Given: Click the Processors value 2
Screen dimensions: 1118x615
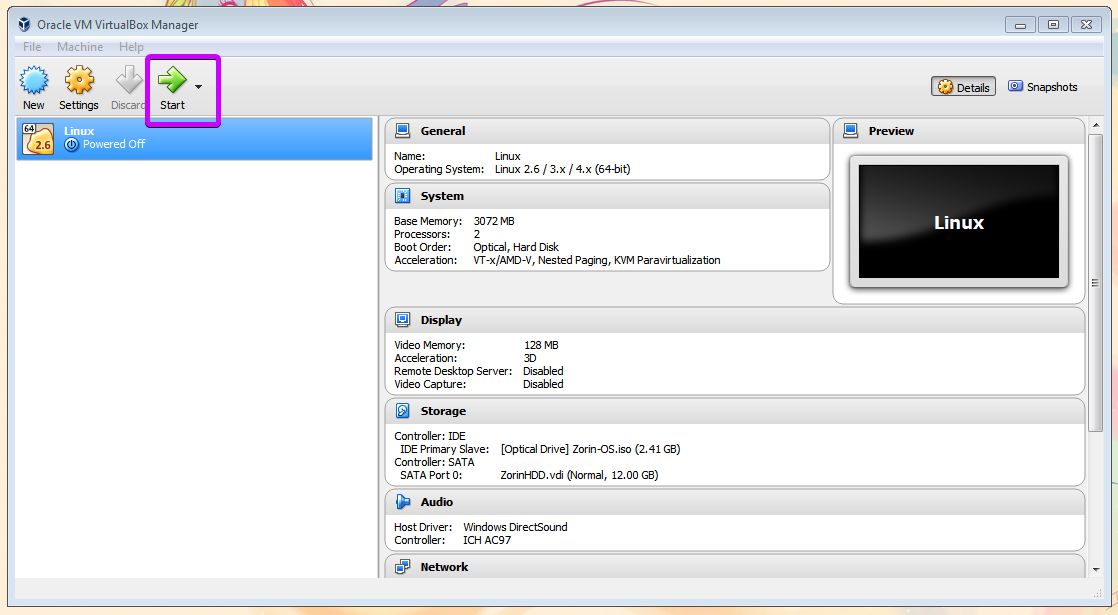Looking at the screenshot, I should [477, 234].
